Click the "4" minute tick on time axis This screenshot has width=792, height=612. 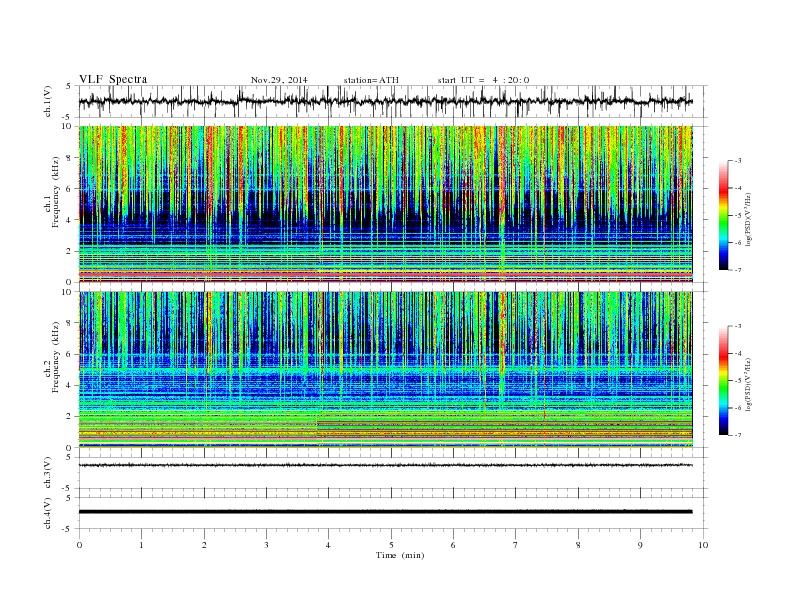[329, 545]
